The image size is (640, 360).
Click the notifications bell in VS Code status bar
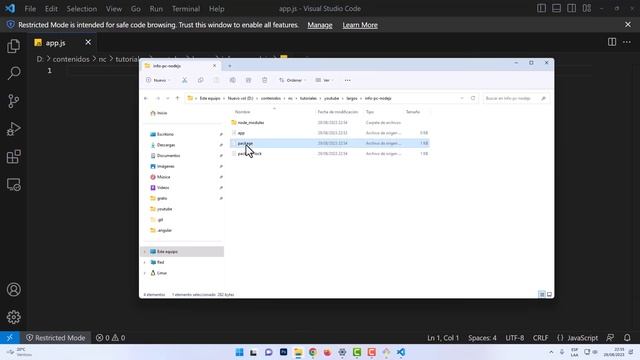coord(627,338)
